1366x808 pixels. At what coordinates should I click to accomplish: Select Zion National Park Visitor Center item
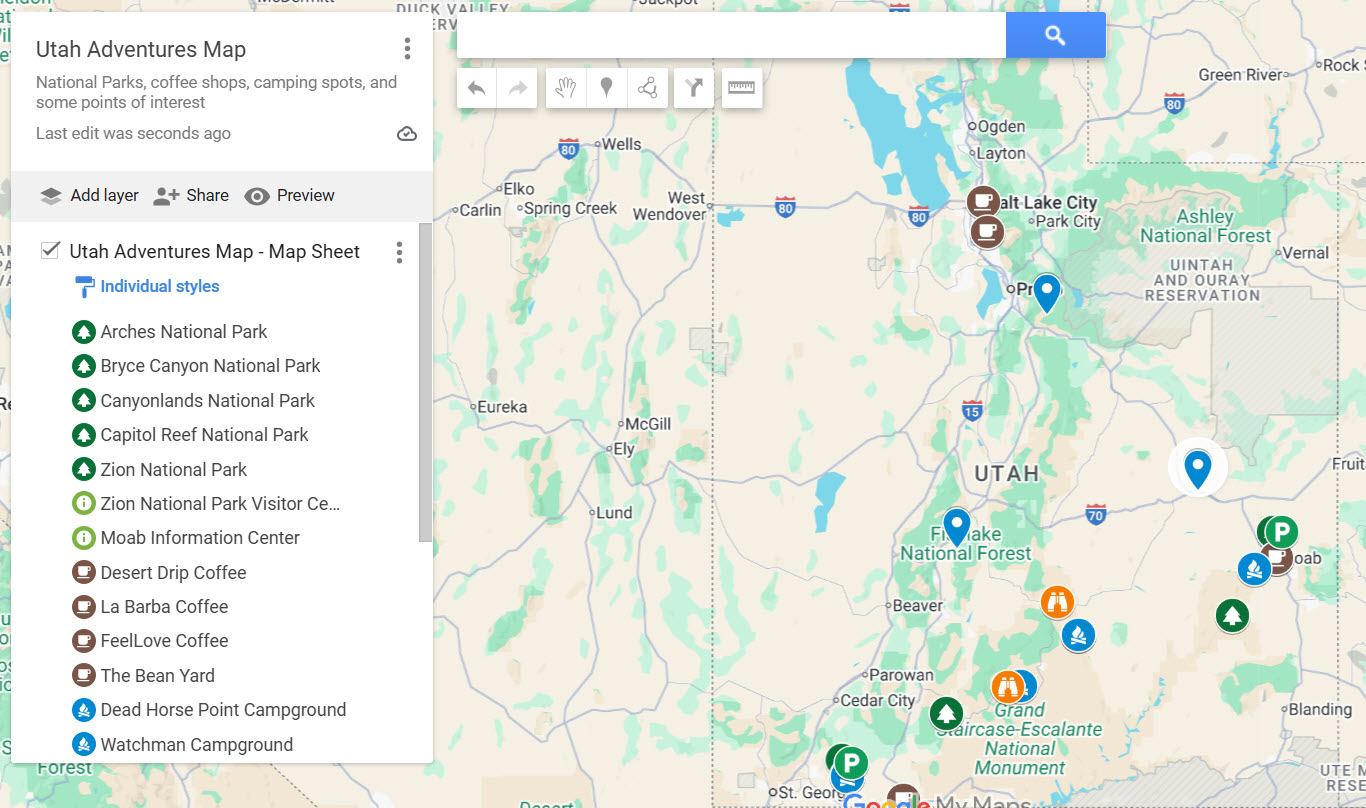[220, 504]
